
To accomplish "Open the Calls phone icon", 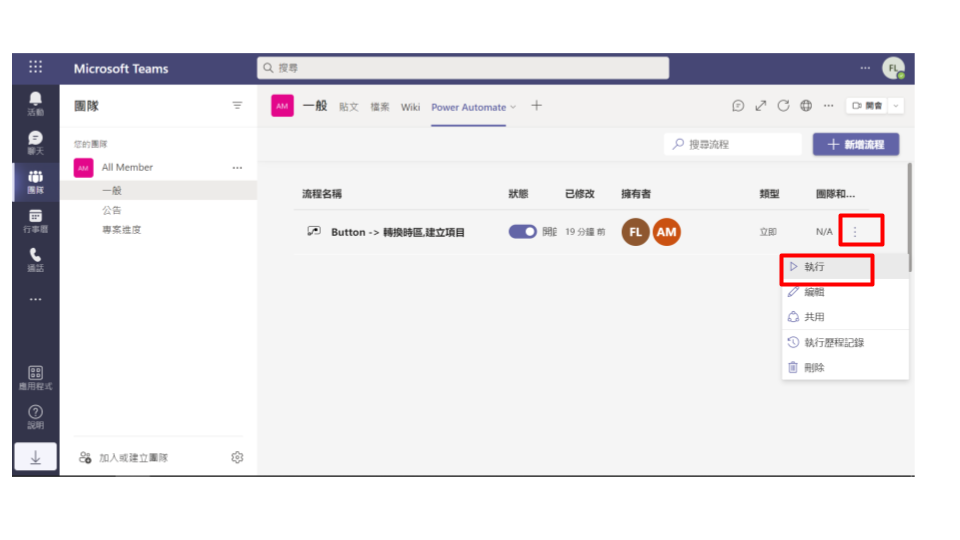I will point(36,260).
